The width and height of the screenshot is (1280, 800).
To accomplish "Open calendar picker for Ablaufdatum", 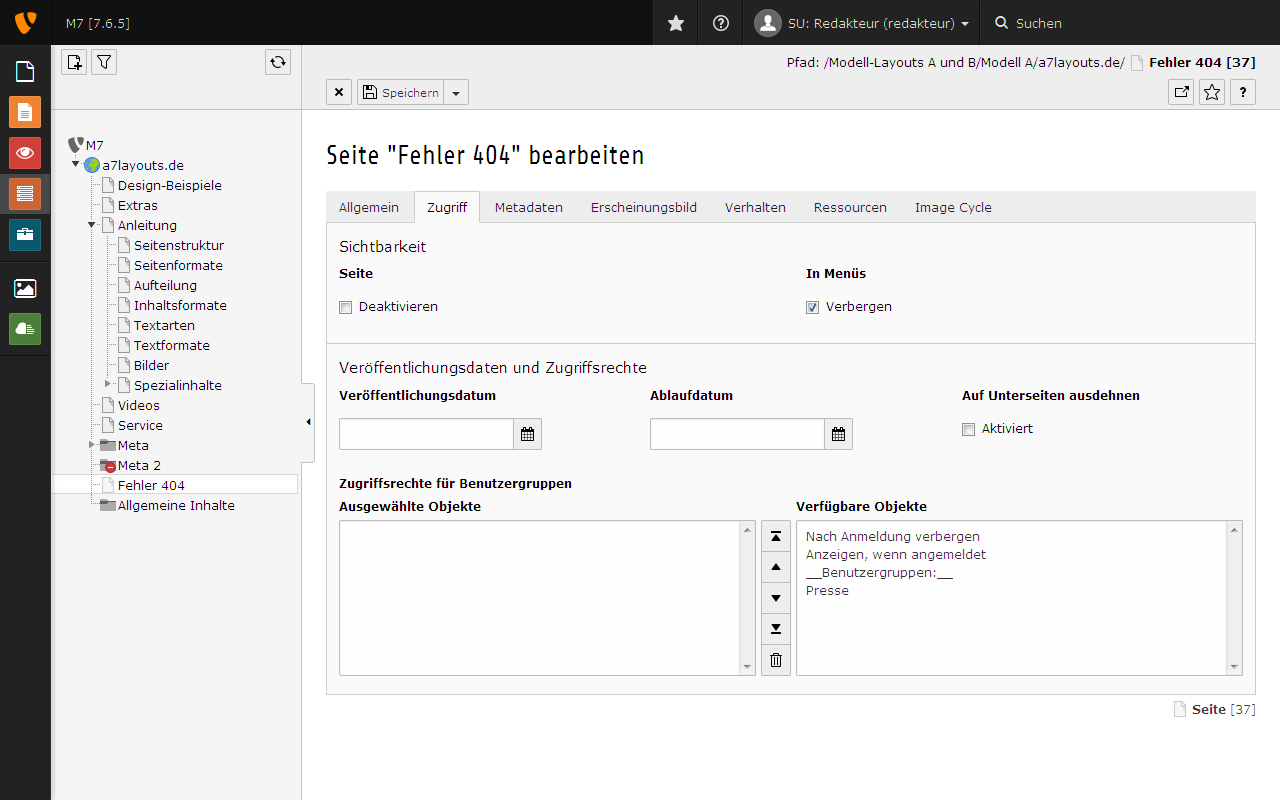I will point(839,434).
